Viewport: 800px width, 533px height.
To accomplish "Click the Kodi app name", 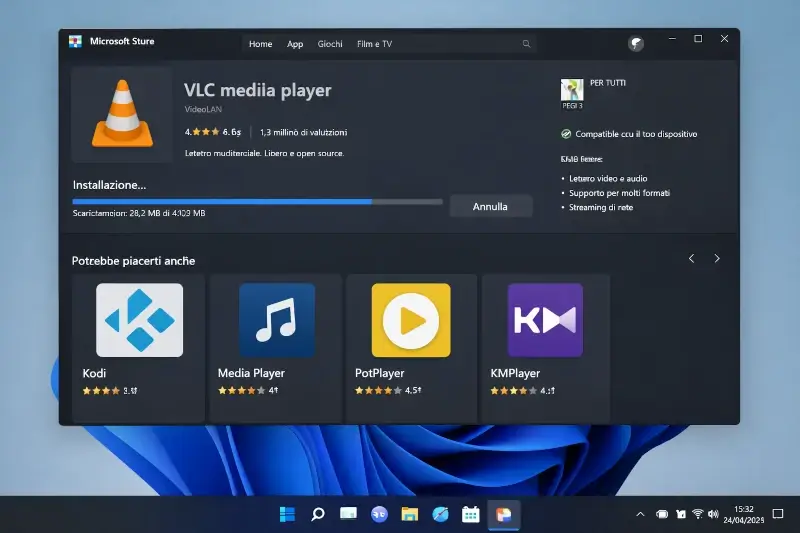I will point(94,373).
